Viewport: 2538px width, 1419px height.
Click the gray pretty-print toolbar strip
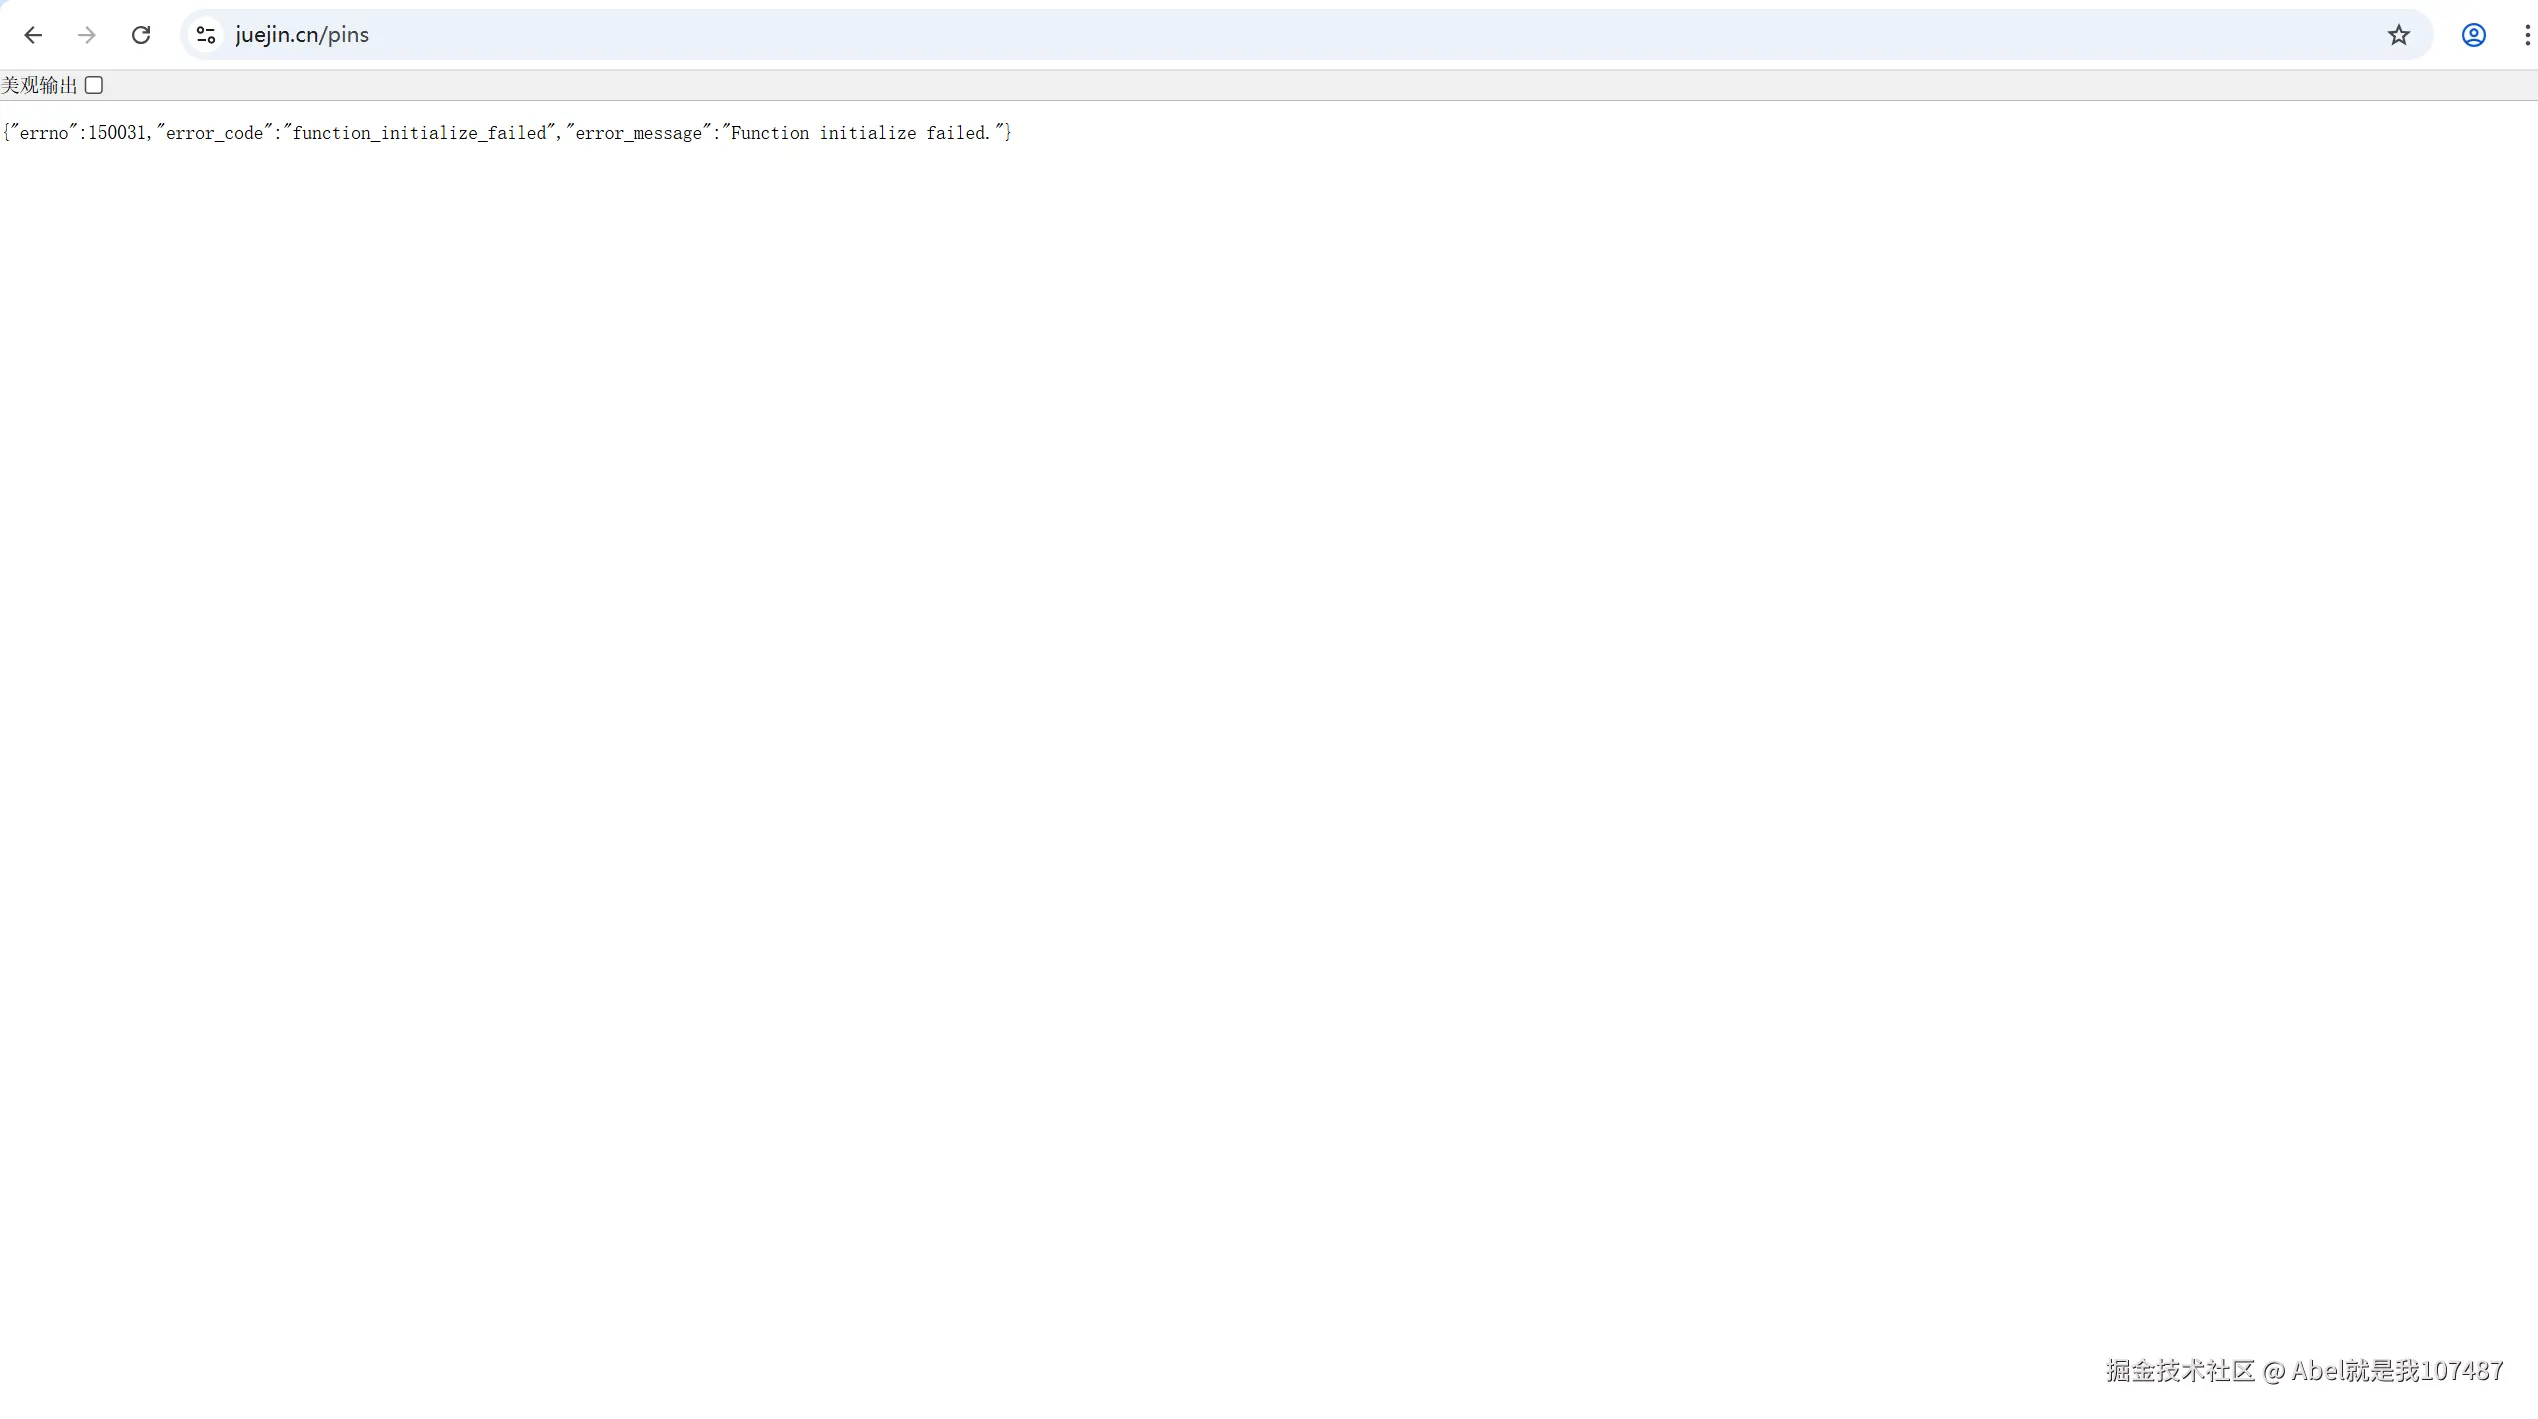[x=1300, y=85]
